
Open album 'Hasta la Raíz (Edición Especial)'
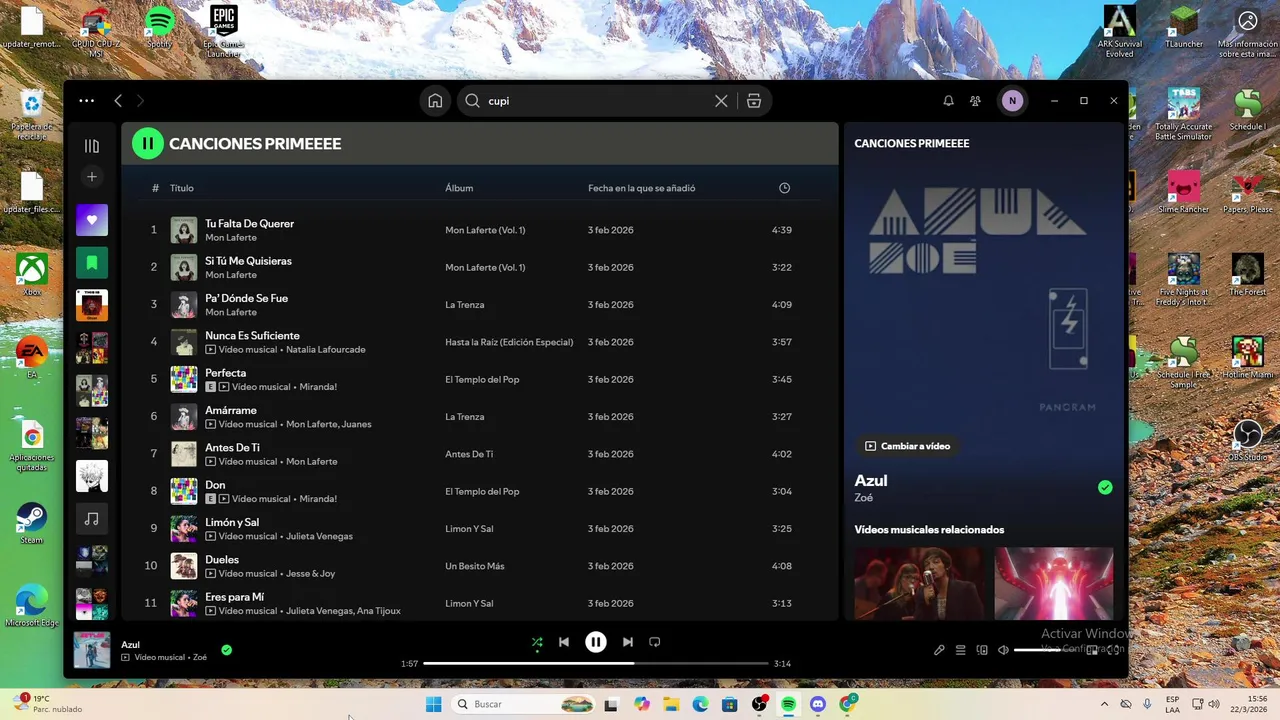[x=509, y=342]
